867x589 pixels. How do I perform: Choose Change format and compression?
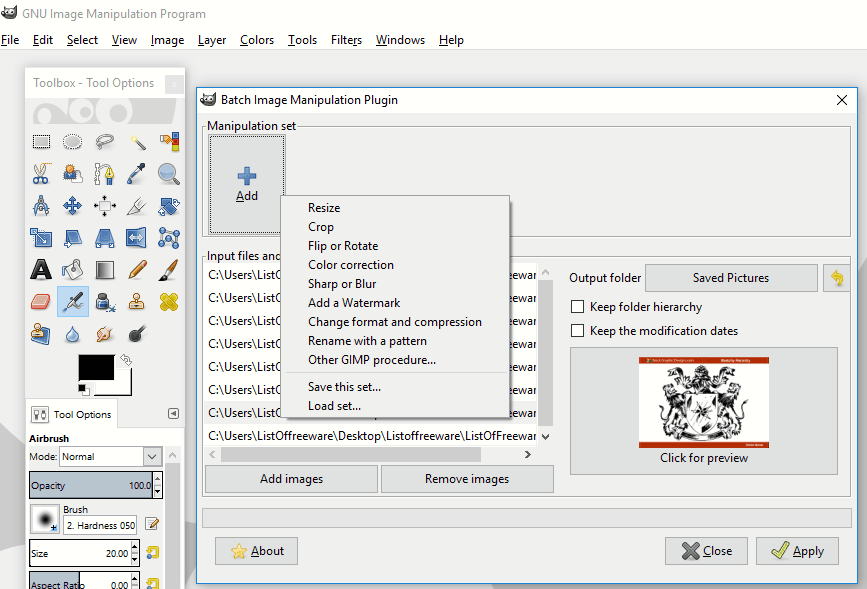point(395,322)
